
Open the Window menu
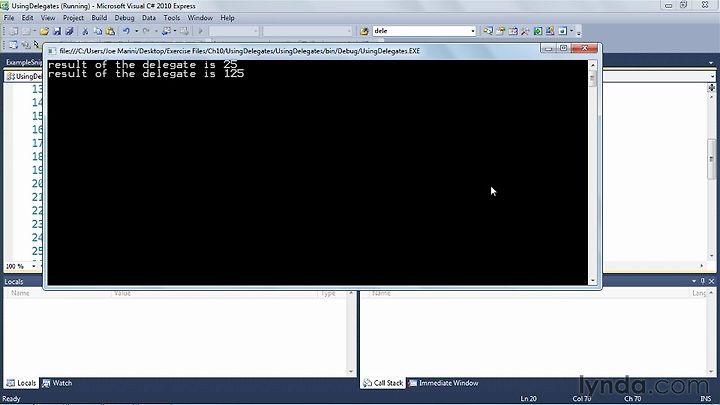click(200, 18)
